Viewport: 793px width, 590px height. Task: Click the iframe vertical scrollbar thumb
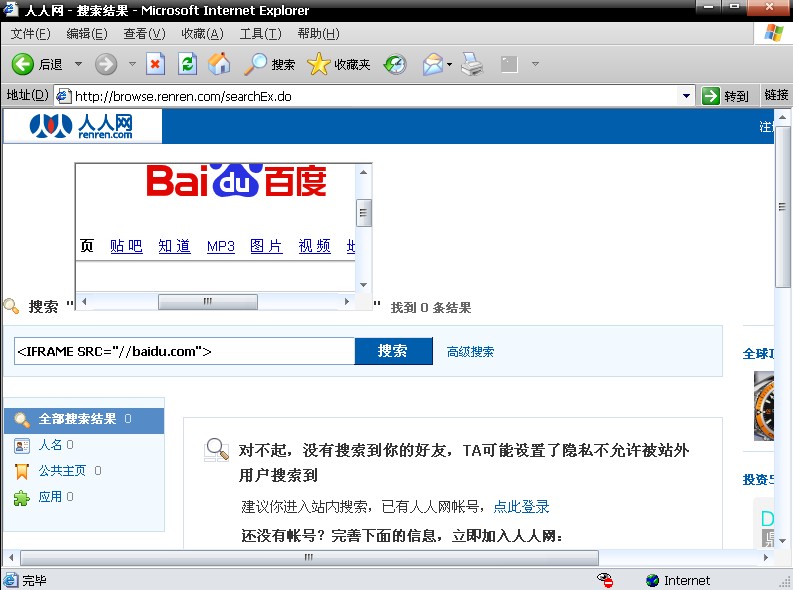(x=364, y=213)
